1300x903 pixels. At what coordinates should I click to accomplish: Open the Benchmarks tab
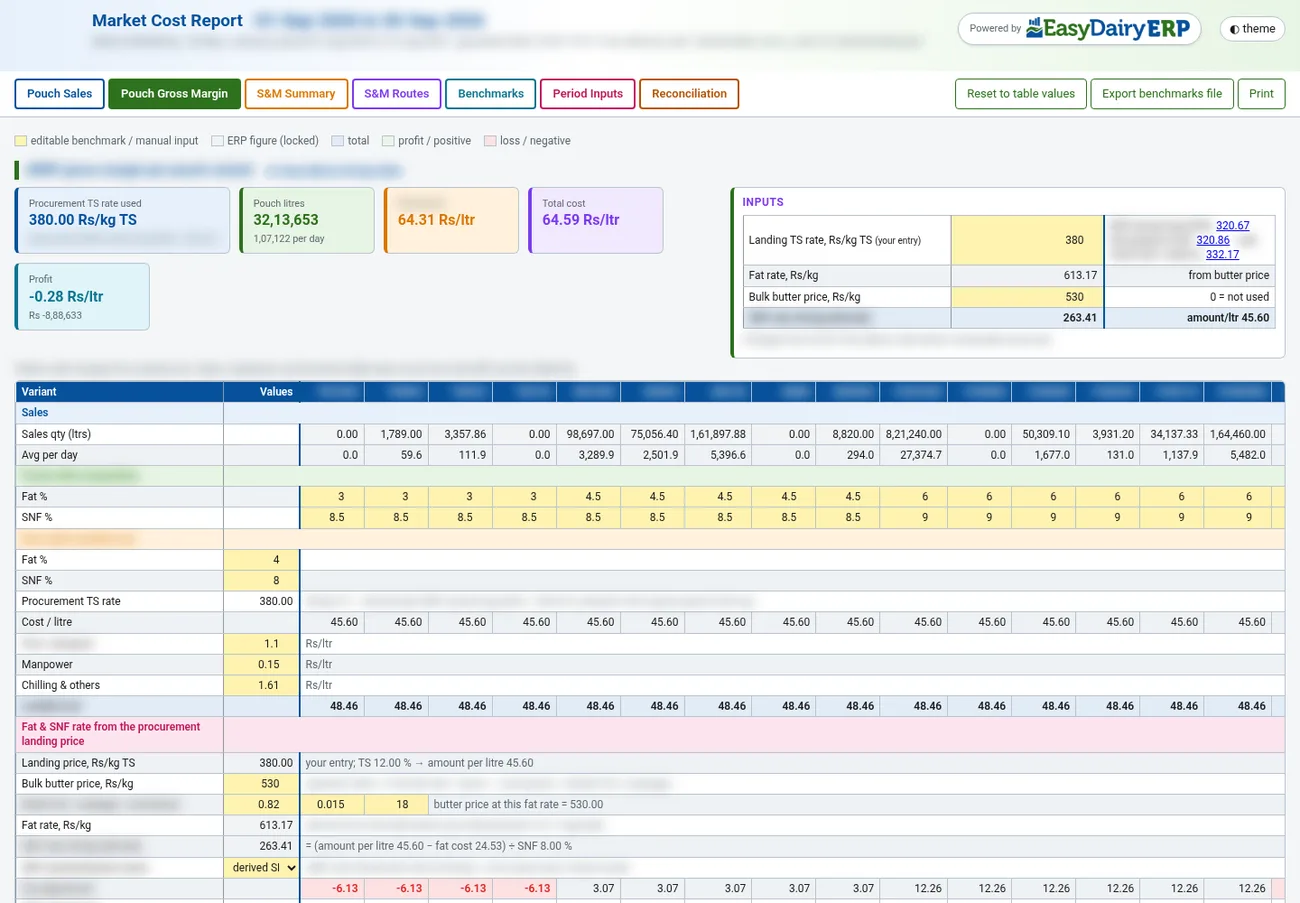coord(491,94)
